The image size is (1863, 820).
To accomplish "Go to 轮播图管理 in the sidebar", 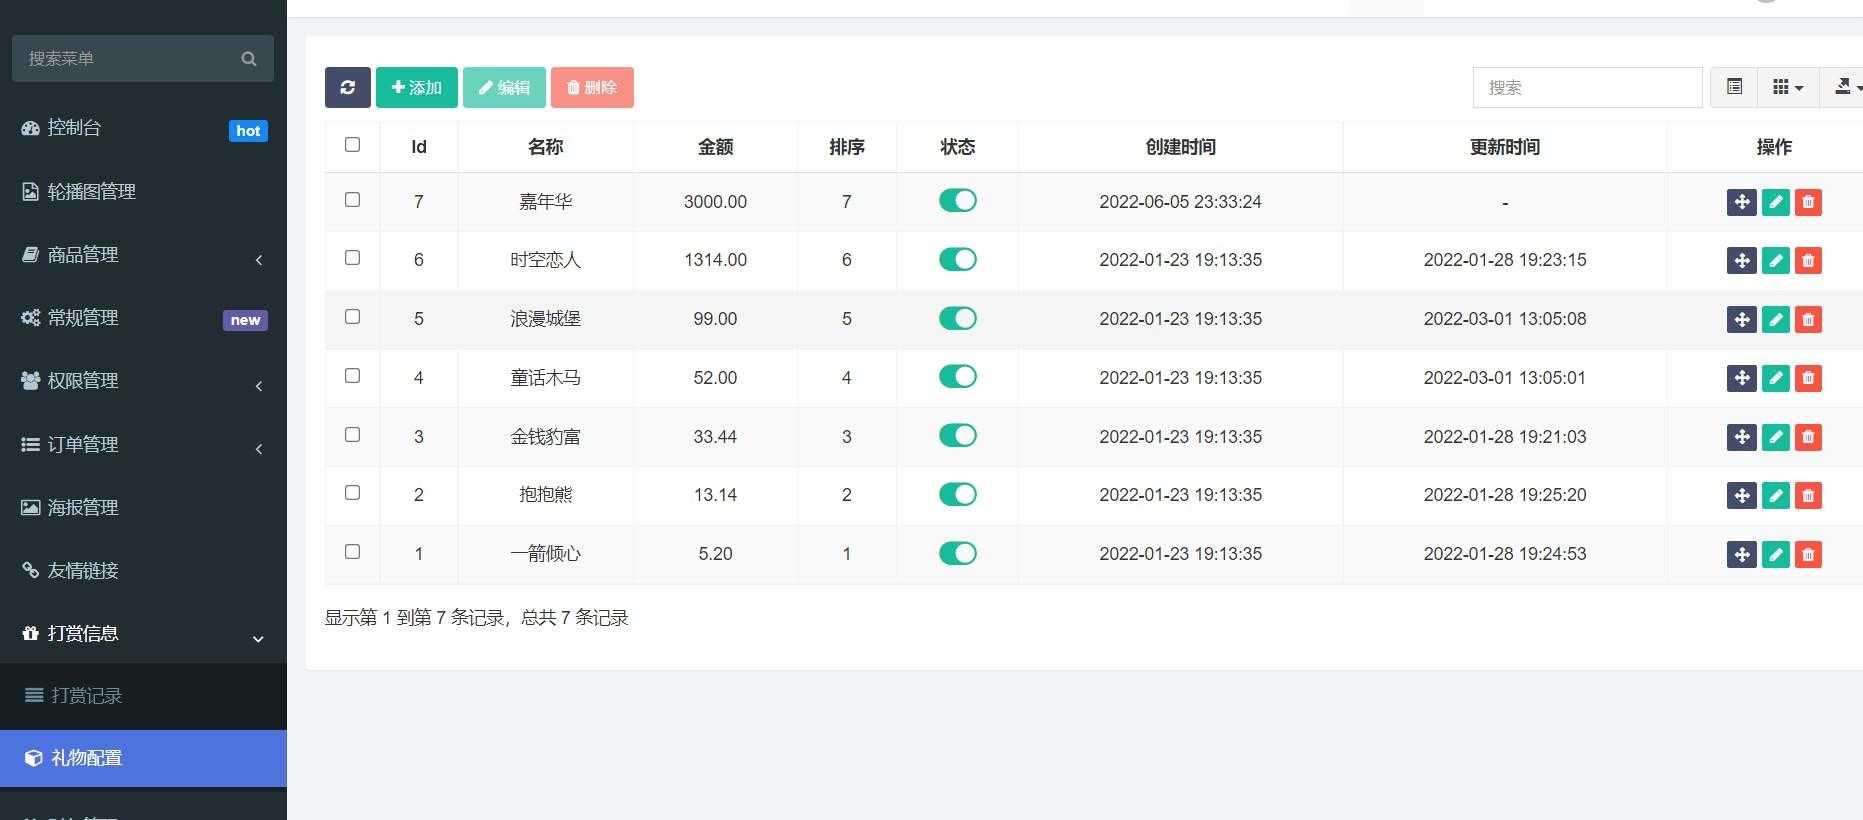I will pyautogui.click(x=91, y=192).
